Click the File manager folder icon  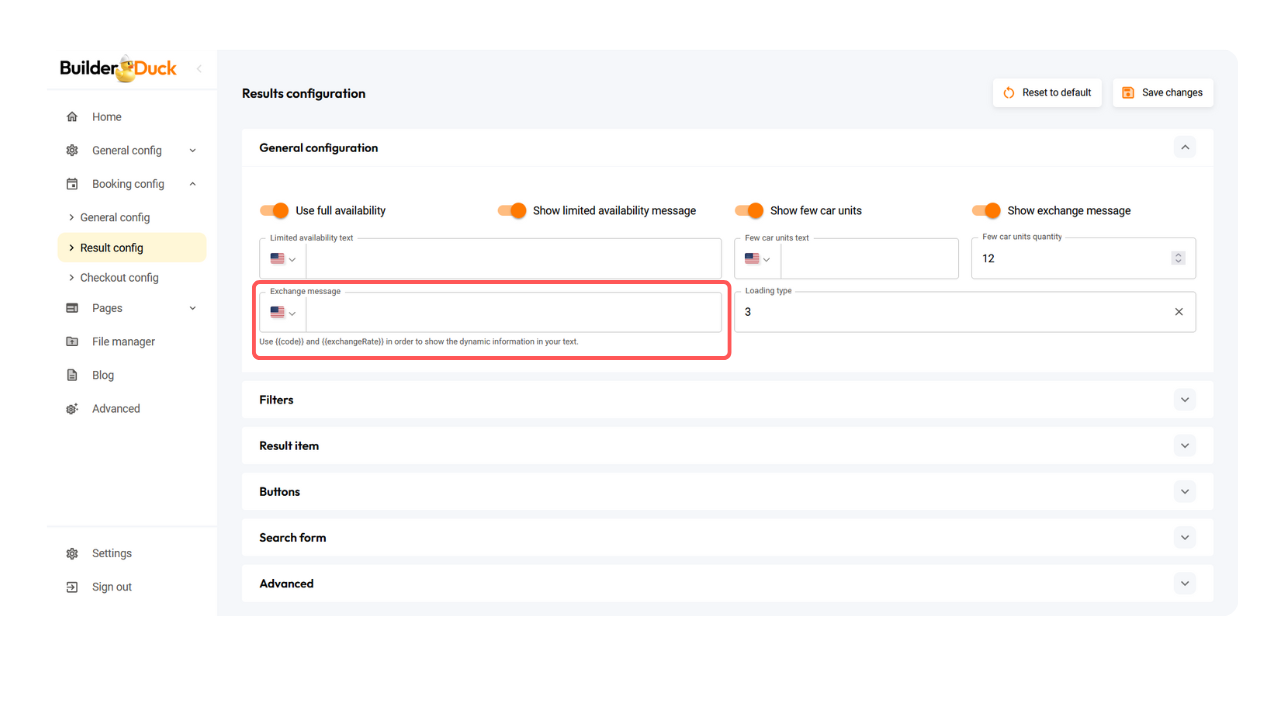(x=72, y=342)
